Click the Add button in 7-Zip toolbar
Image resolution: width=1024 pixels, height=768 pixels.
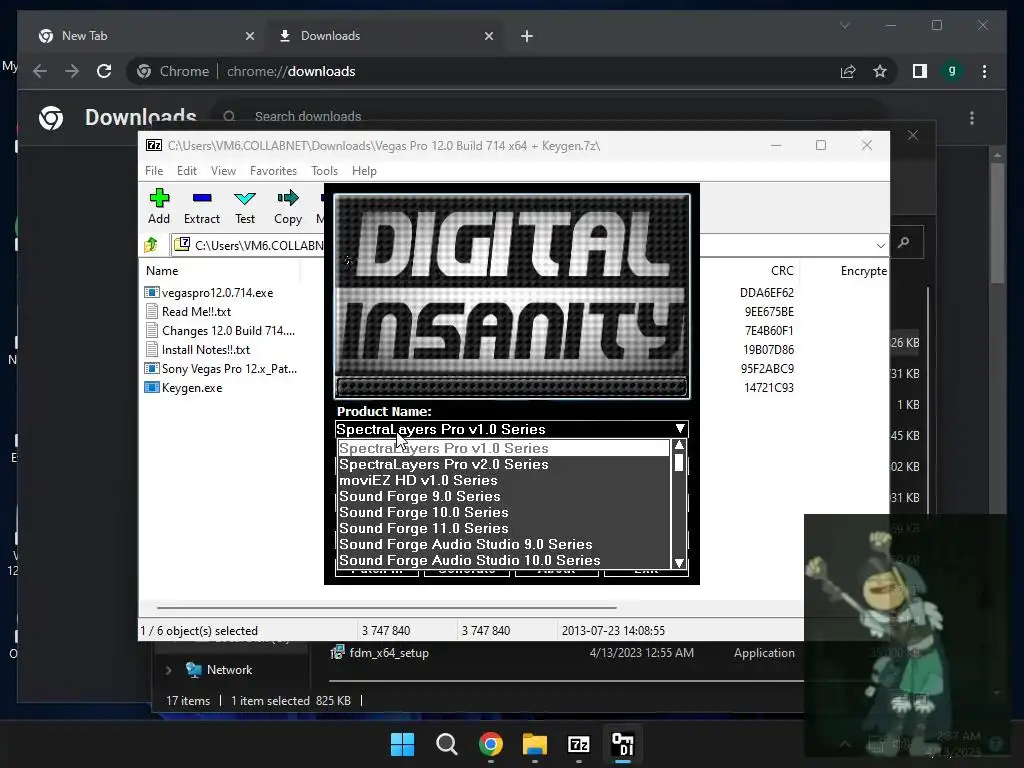[x=159, y=207]
